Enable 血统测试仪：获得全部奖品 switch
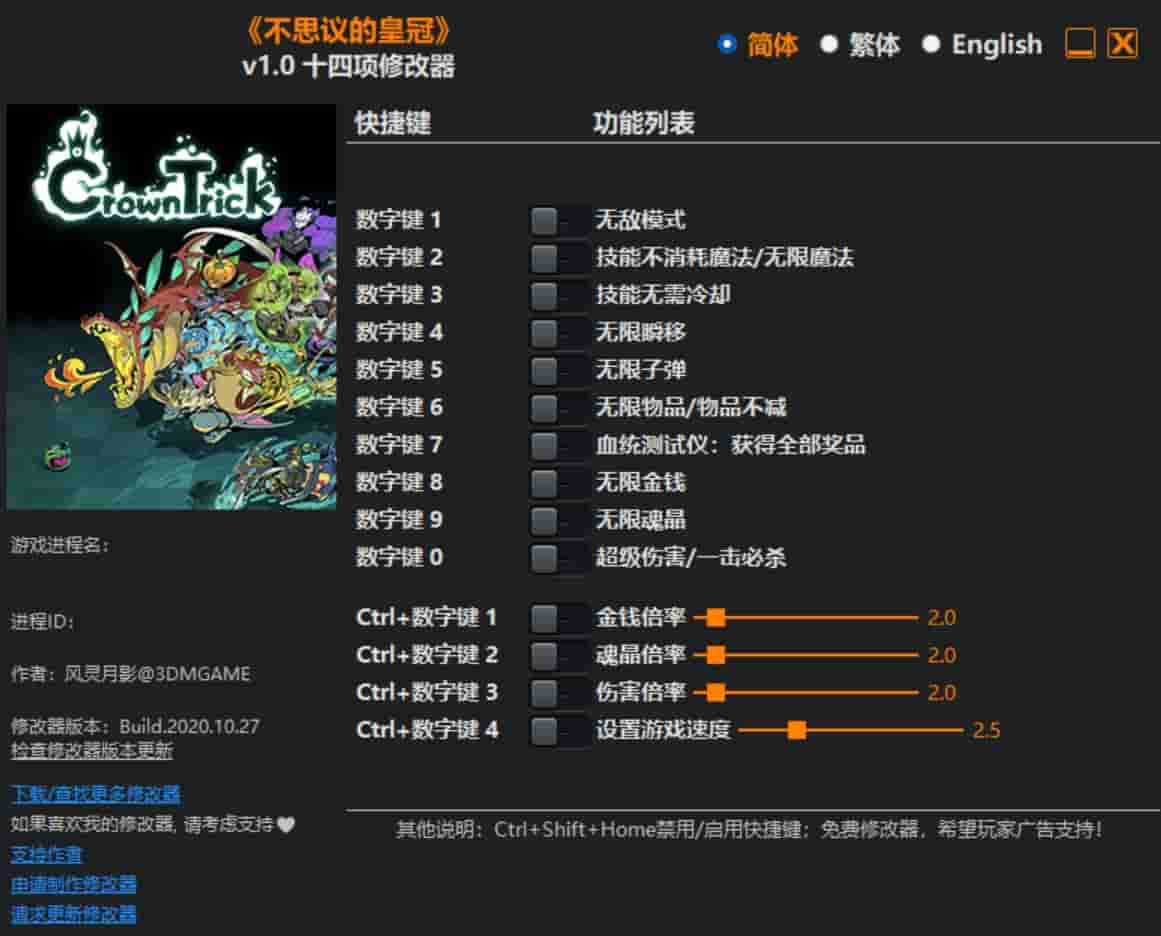1161x936 pixels. point(556,445)
